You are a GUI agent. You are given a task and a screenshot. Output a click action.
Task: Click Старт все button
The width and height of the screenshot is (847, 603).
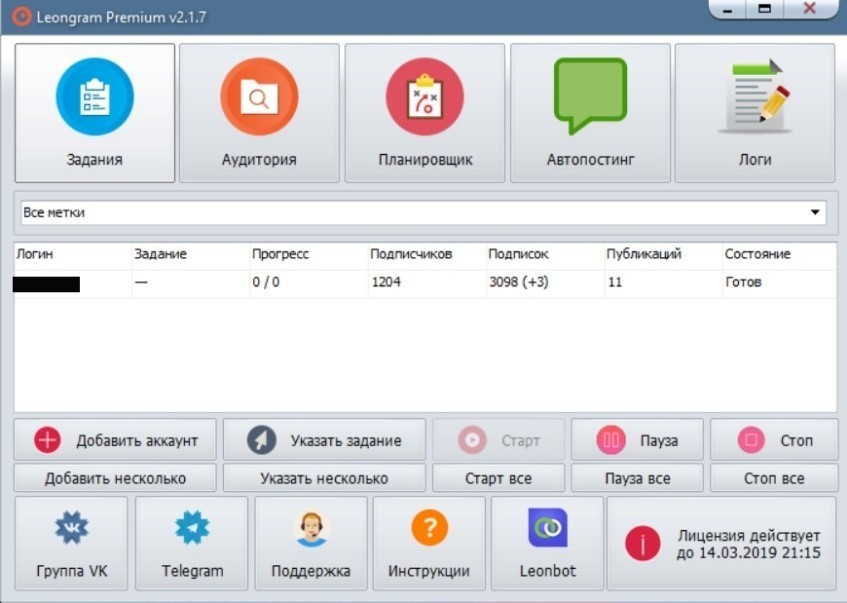click(499, 478)
